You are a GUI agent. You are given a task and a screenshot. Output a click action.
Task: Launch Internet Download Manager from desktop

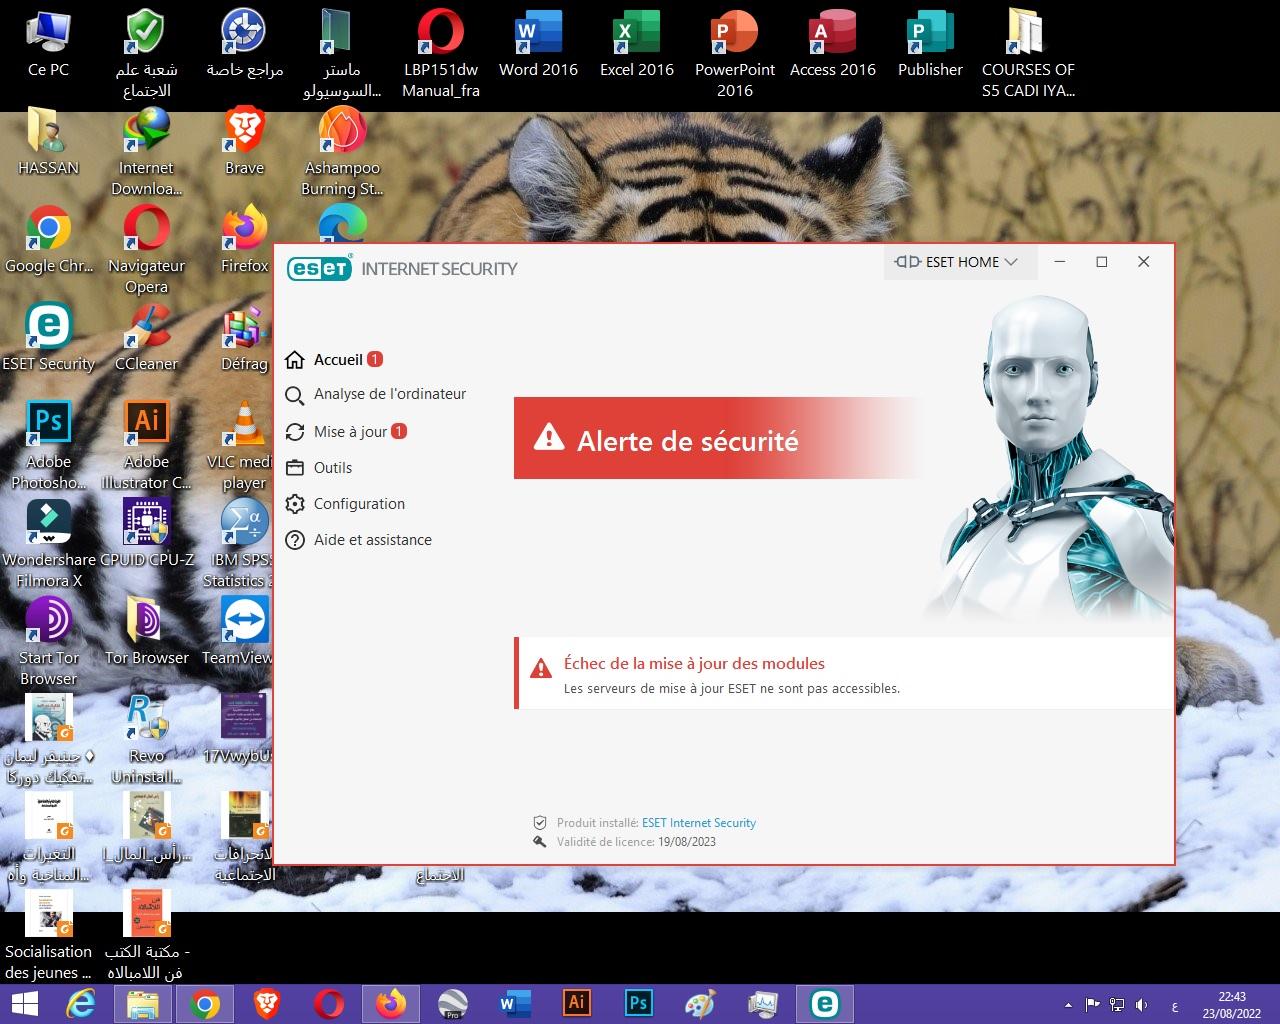point(146,151)
